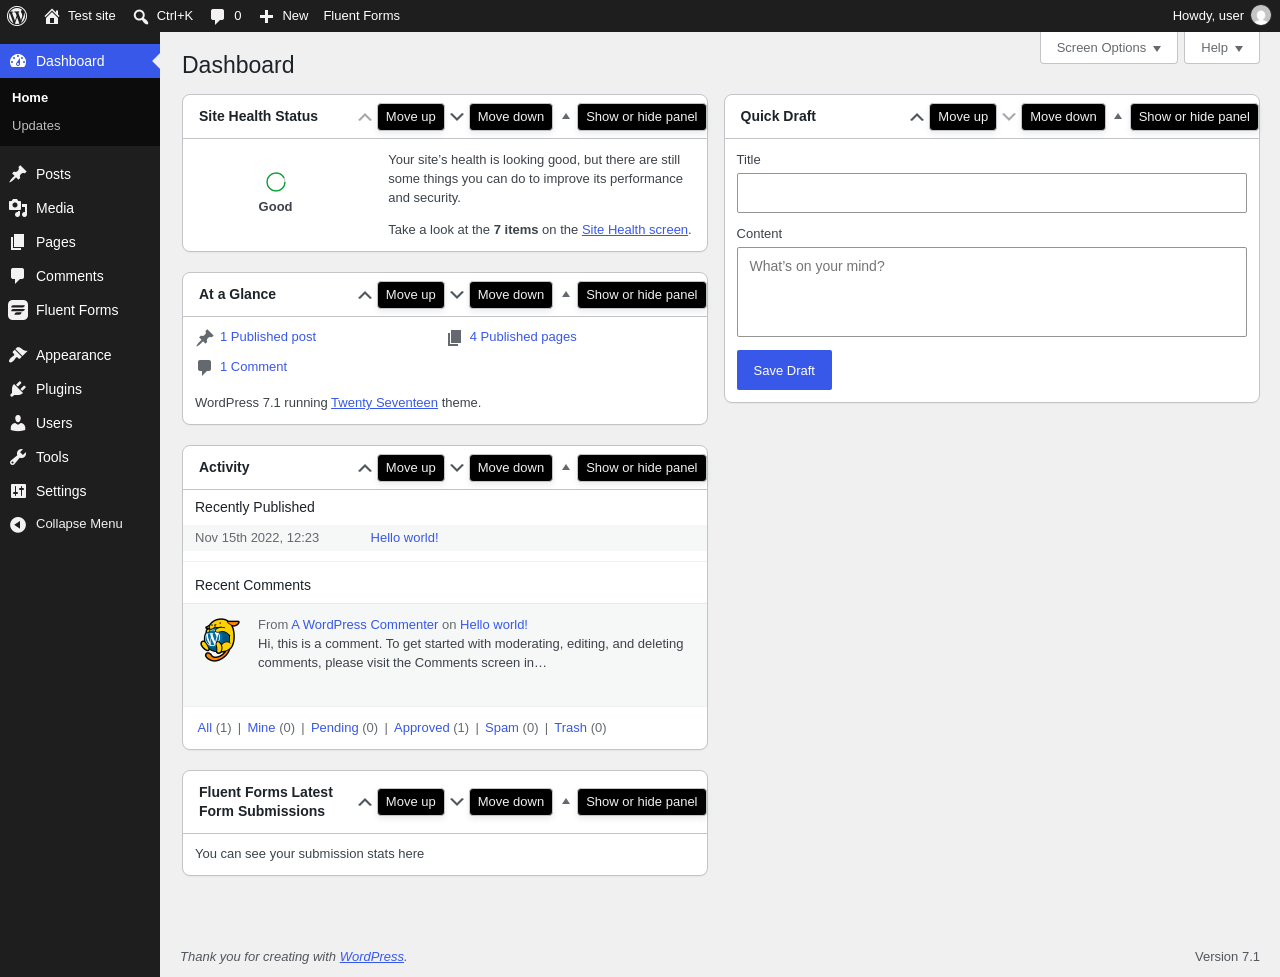Click the 1 Comment link
Screen dimensions: 1280x977
click(253, 367)
